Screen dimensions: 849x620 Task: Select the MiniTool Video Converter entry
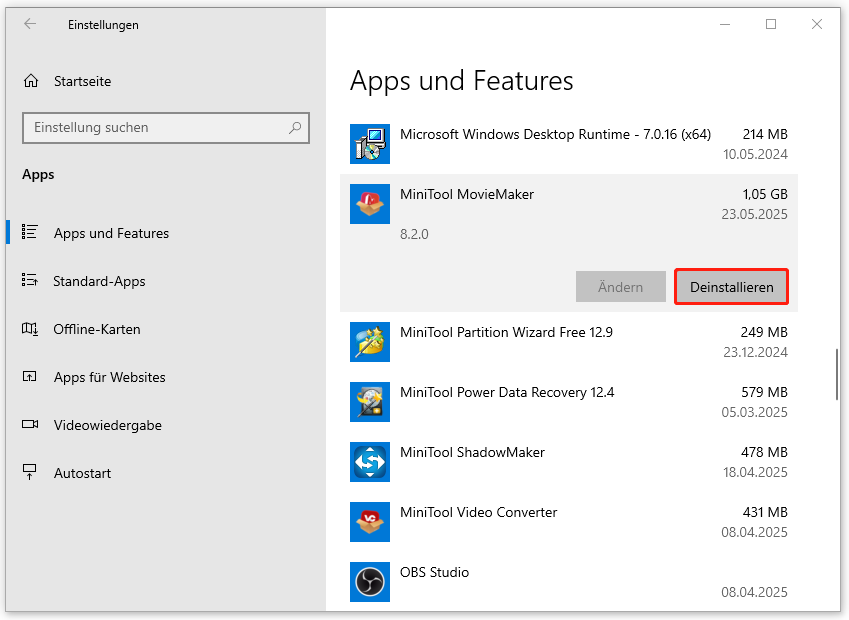pos(569,523)
